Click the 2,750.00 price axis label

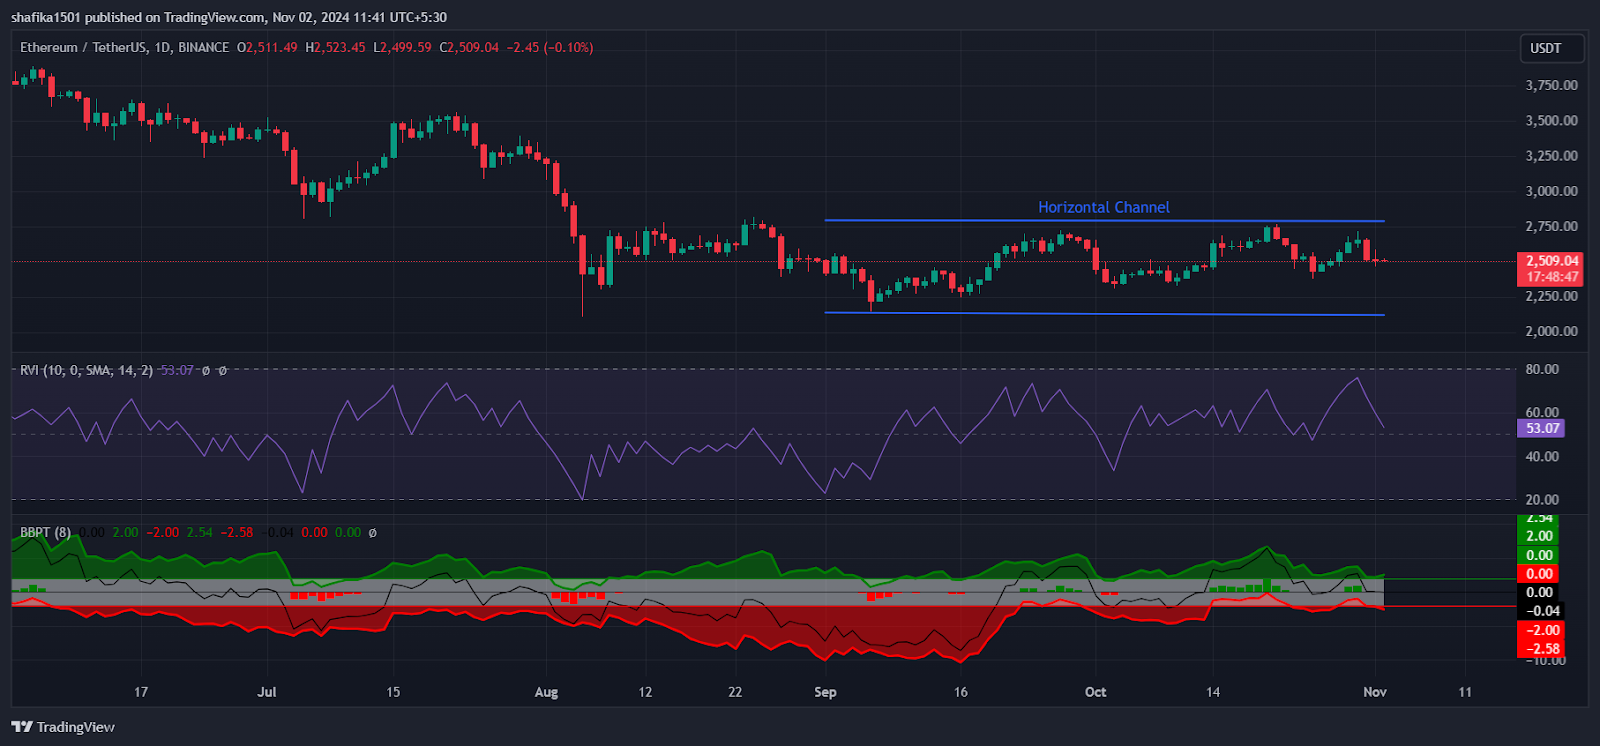pos(1551,226)
